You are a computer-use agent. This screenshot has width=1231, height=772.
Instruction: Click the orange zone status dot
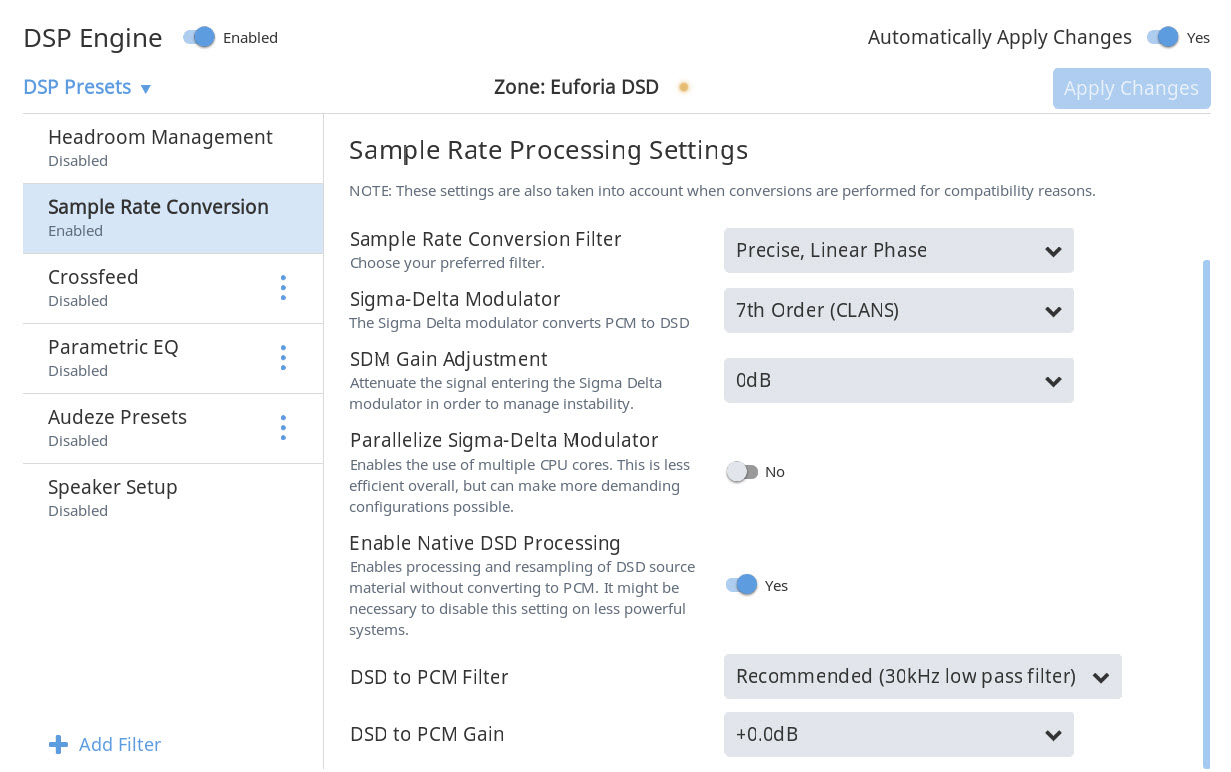point(684,87)
